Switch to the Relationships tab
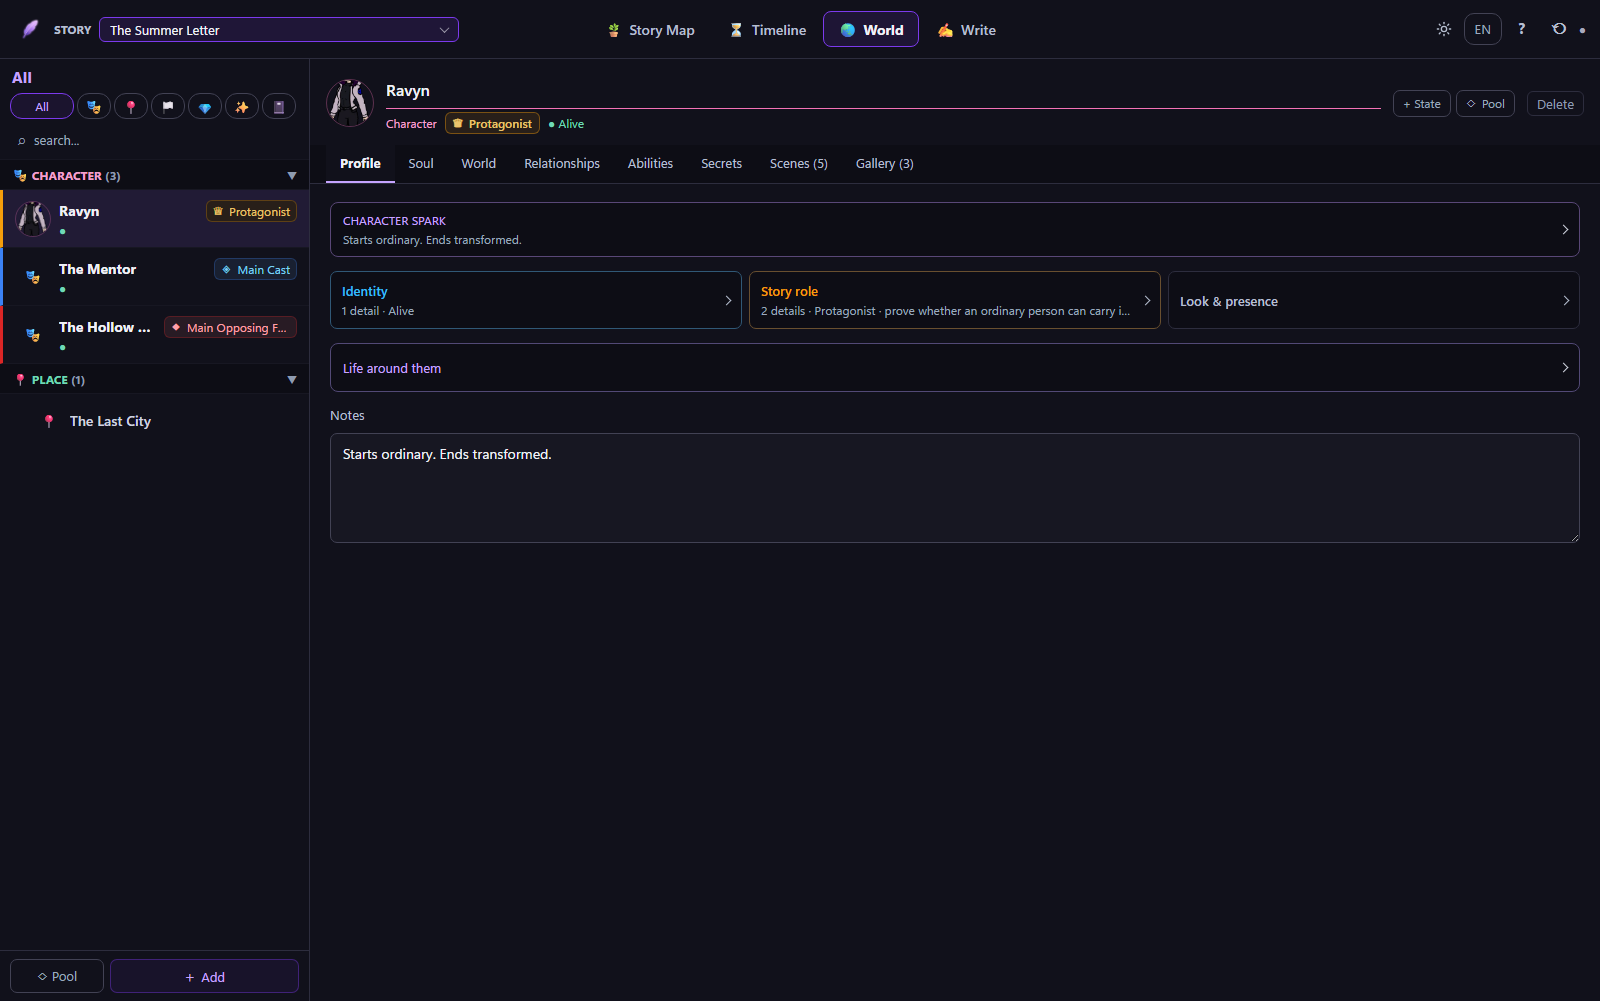The height and width of the screenshot is (1001, 1600). [x=562, y=164]
